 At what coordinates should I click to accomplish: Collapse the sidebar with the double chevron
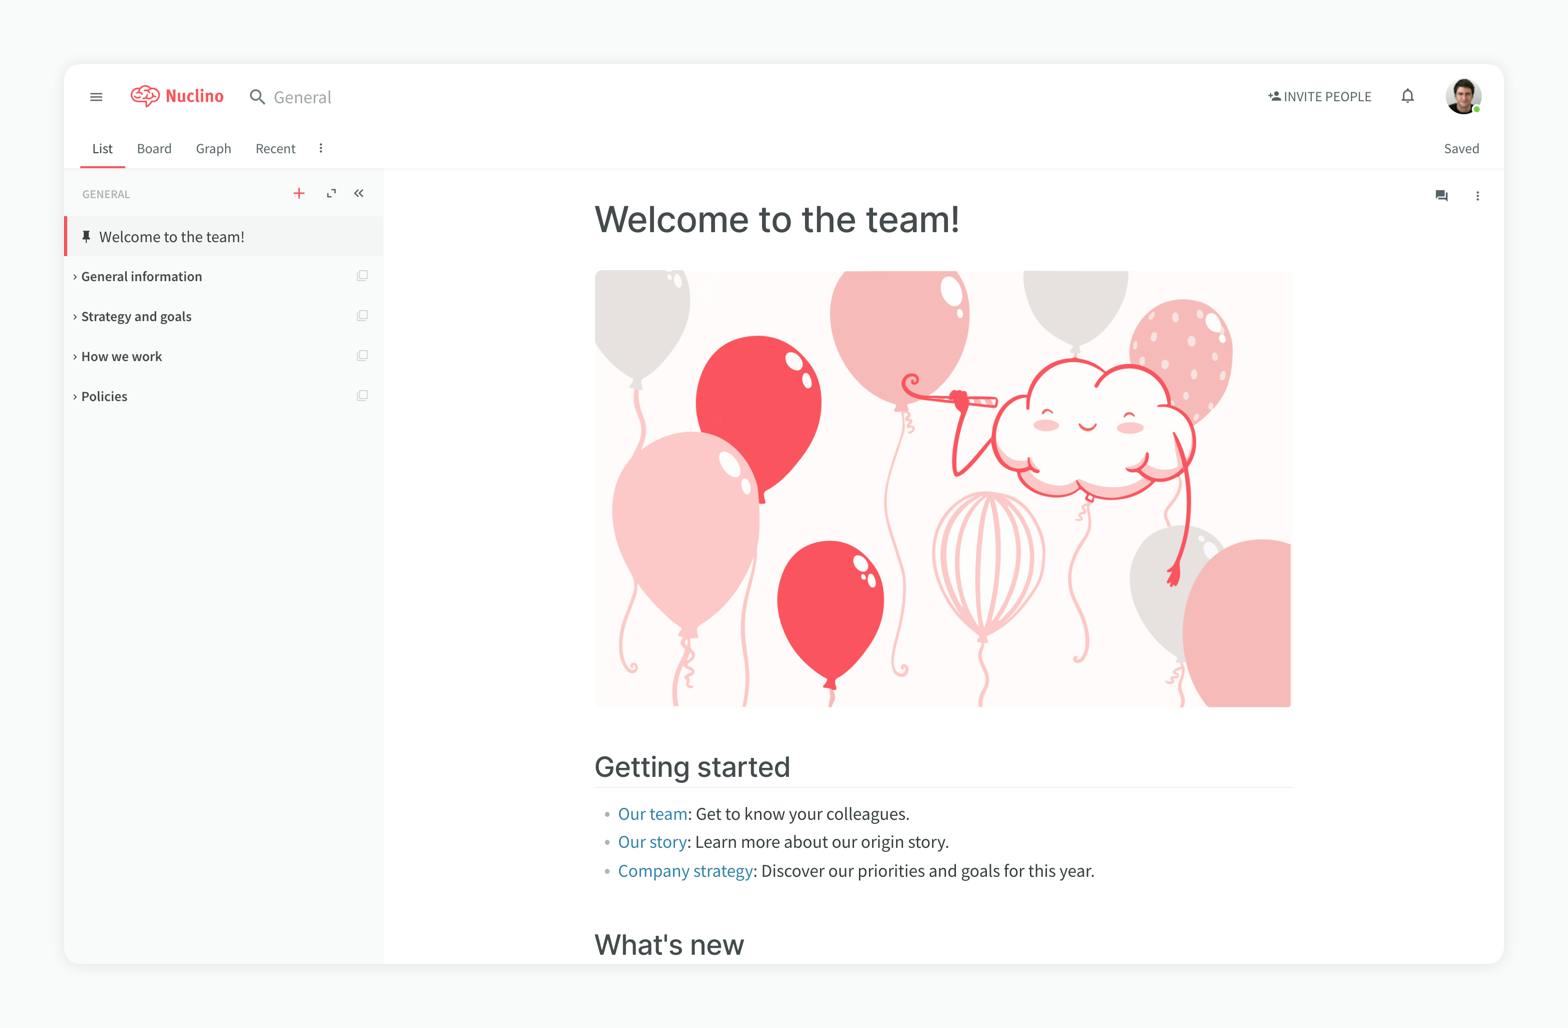point(359,193)
